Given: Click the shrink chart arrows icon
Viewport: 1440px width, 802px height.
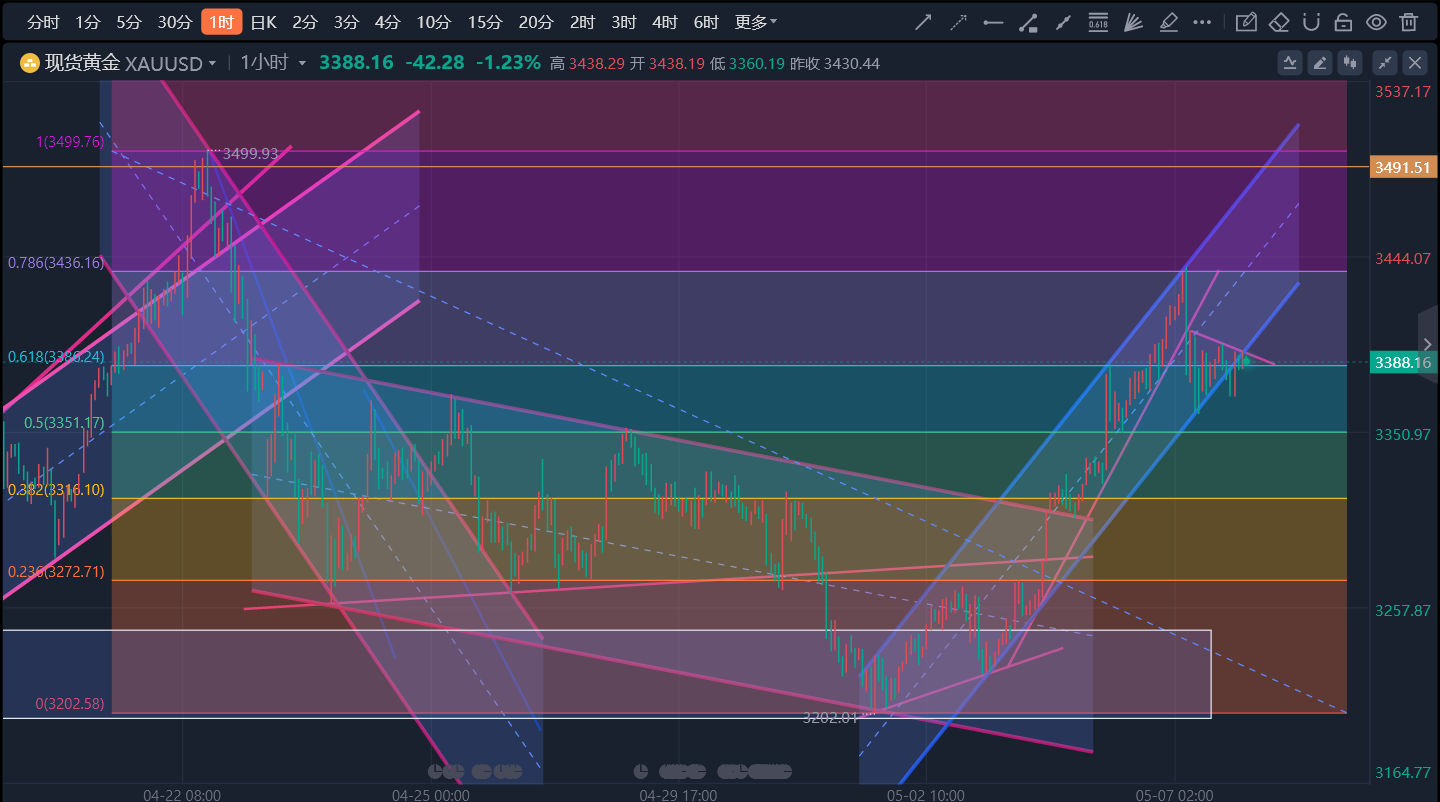Looking at the screenshot, I should click(1385, 63).
